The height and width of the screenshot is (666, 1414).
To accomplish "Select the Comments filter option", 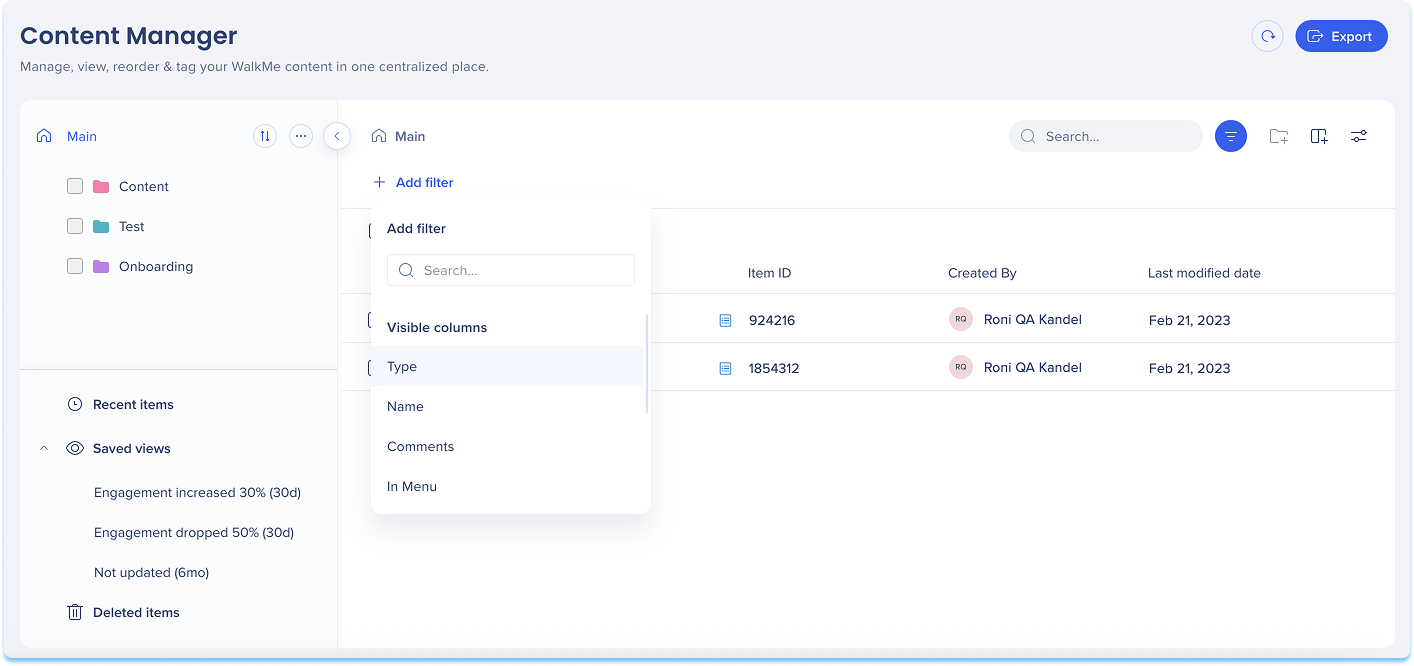I will [507, 446].
